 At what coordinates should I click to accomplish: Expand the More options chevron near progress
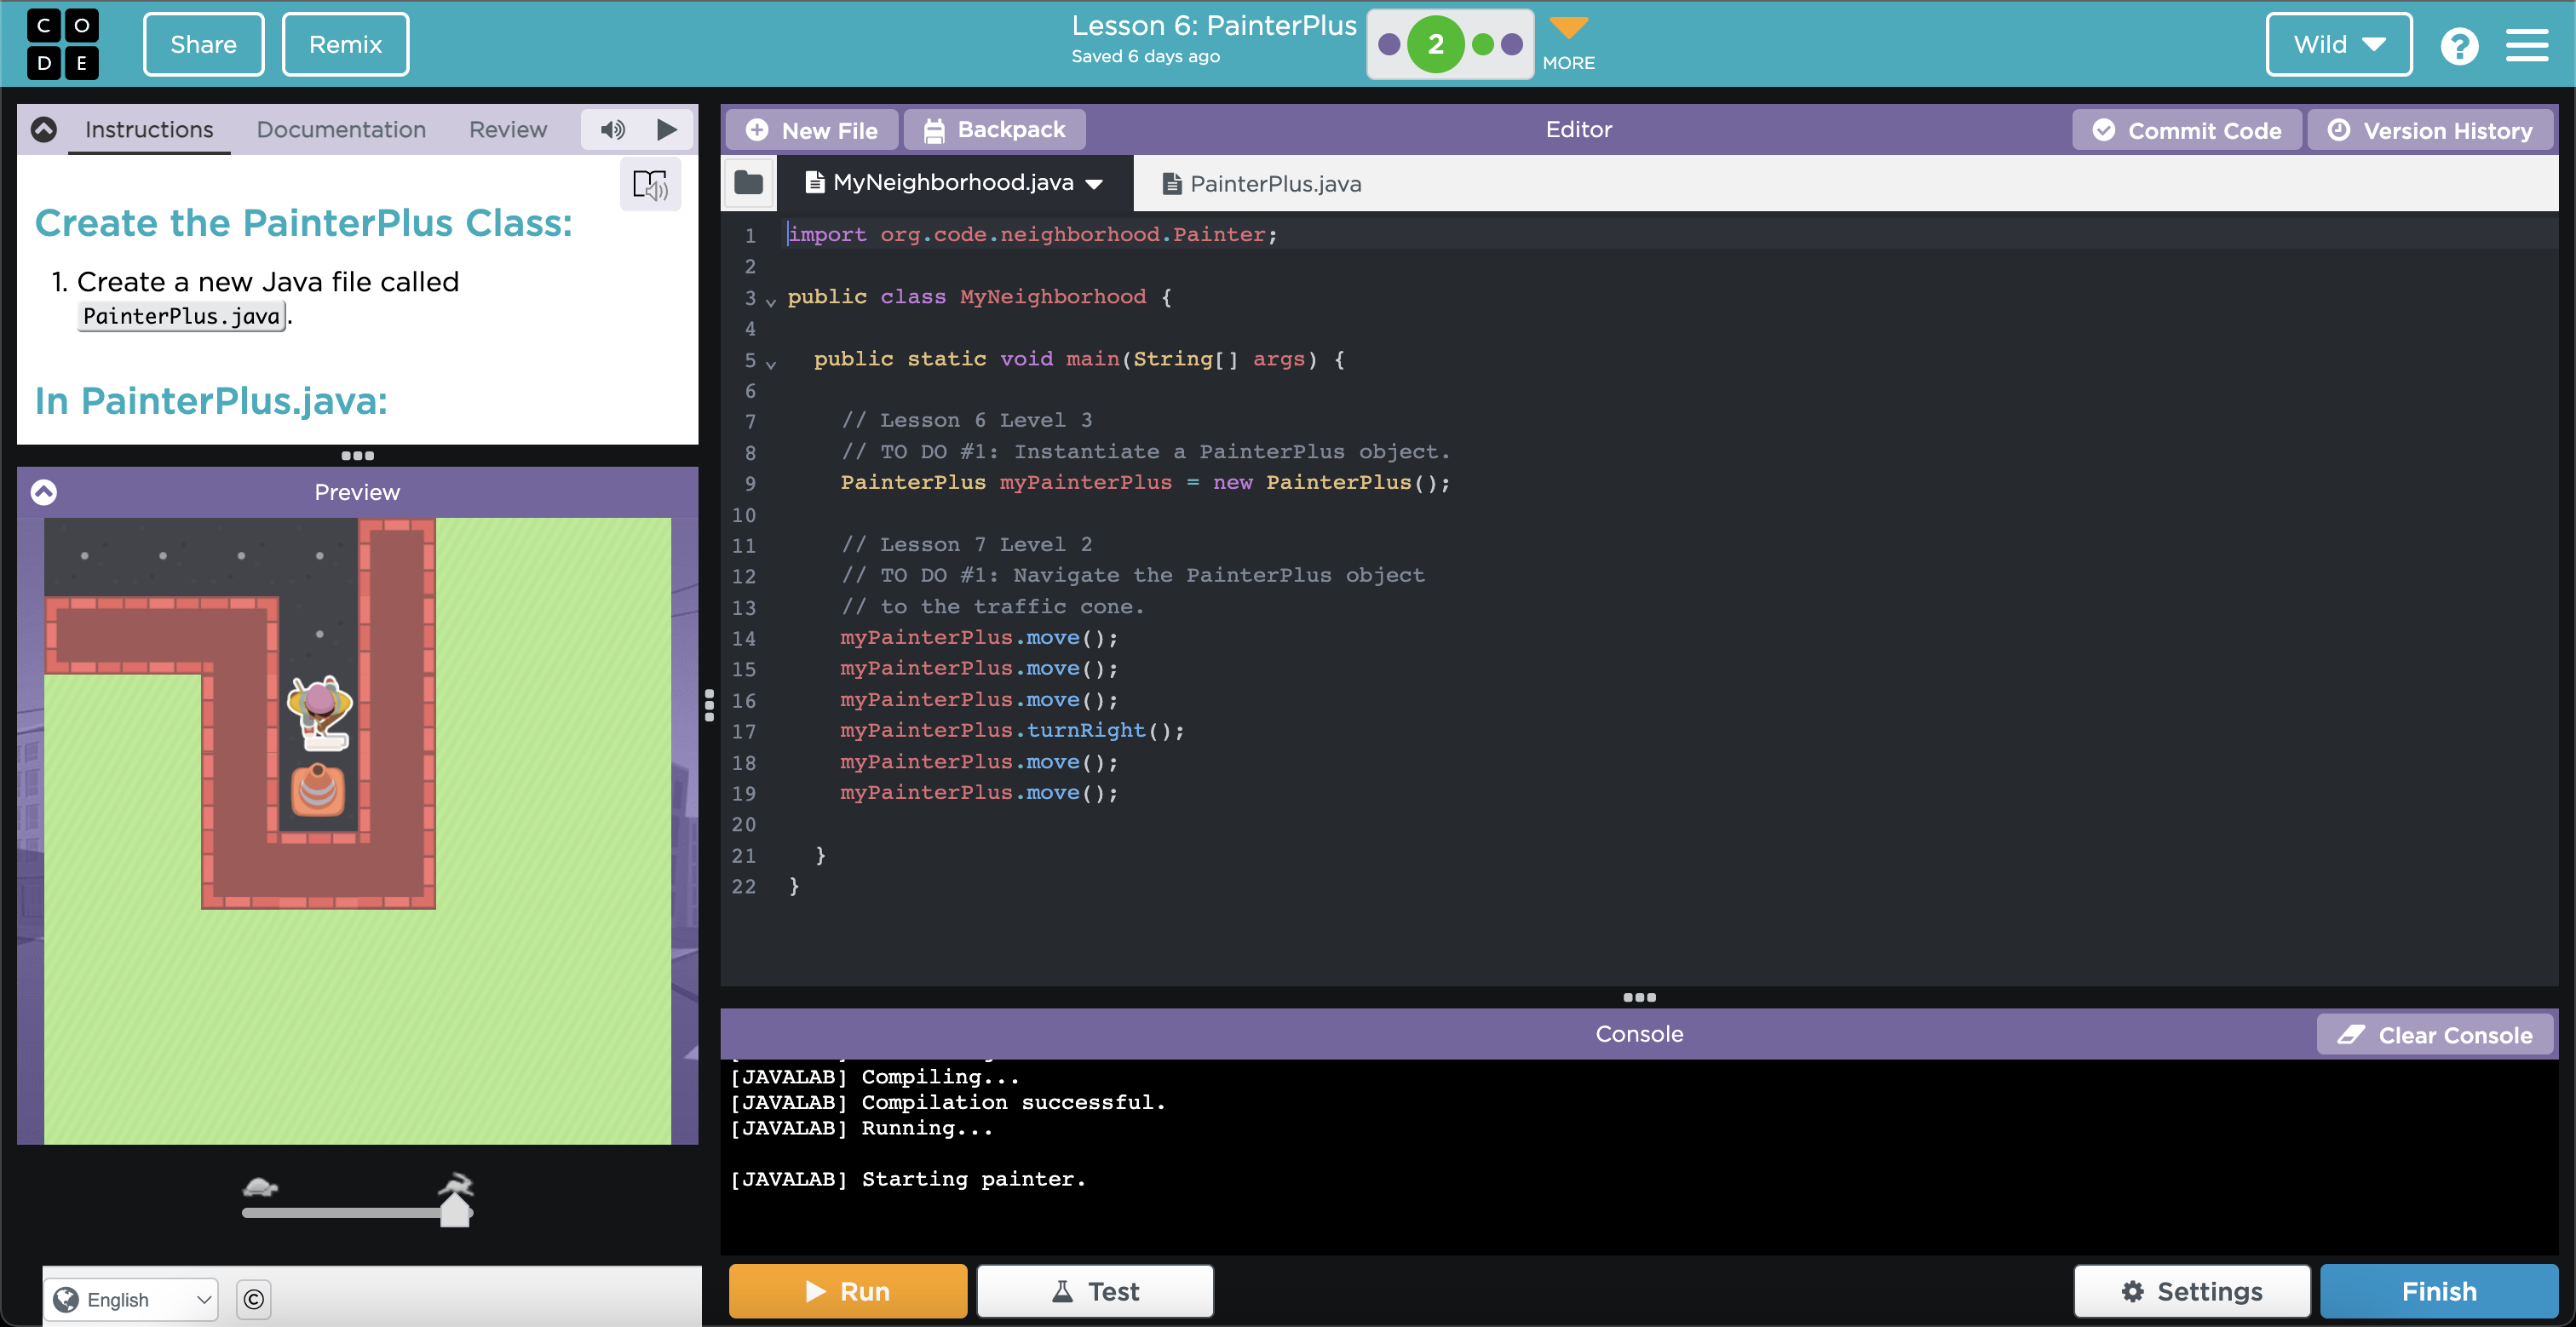pos(1559,29)
